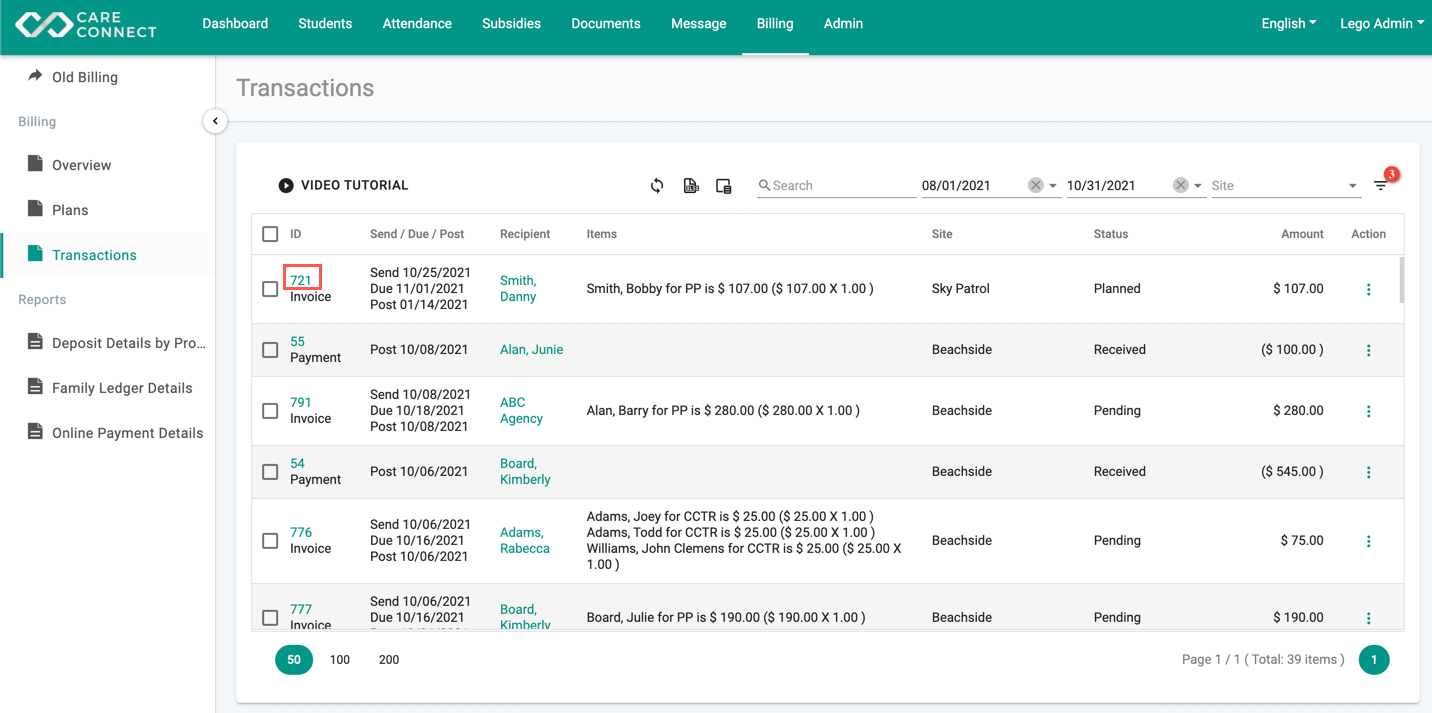The image size is (1432, 713).
Task: Open action menu for payment 55
Action: [1369, 350]
